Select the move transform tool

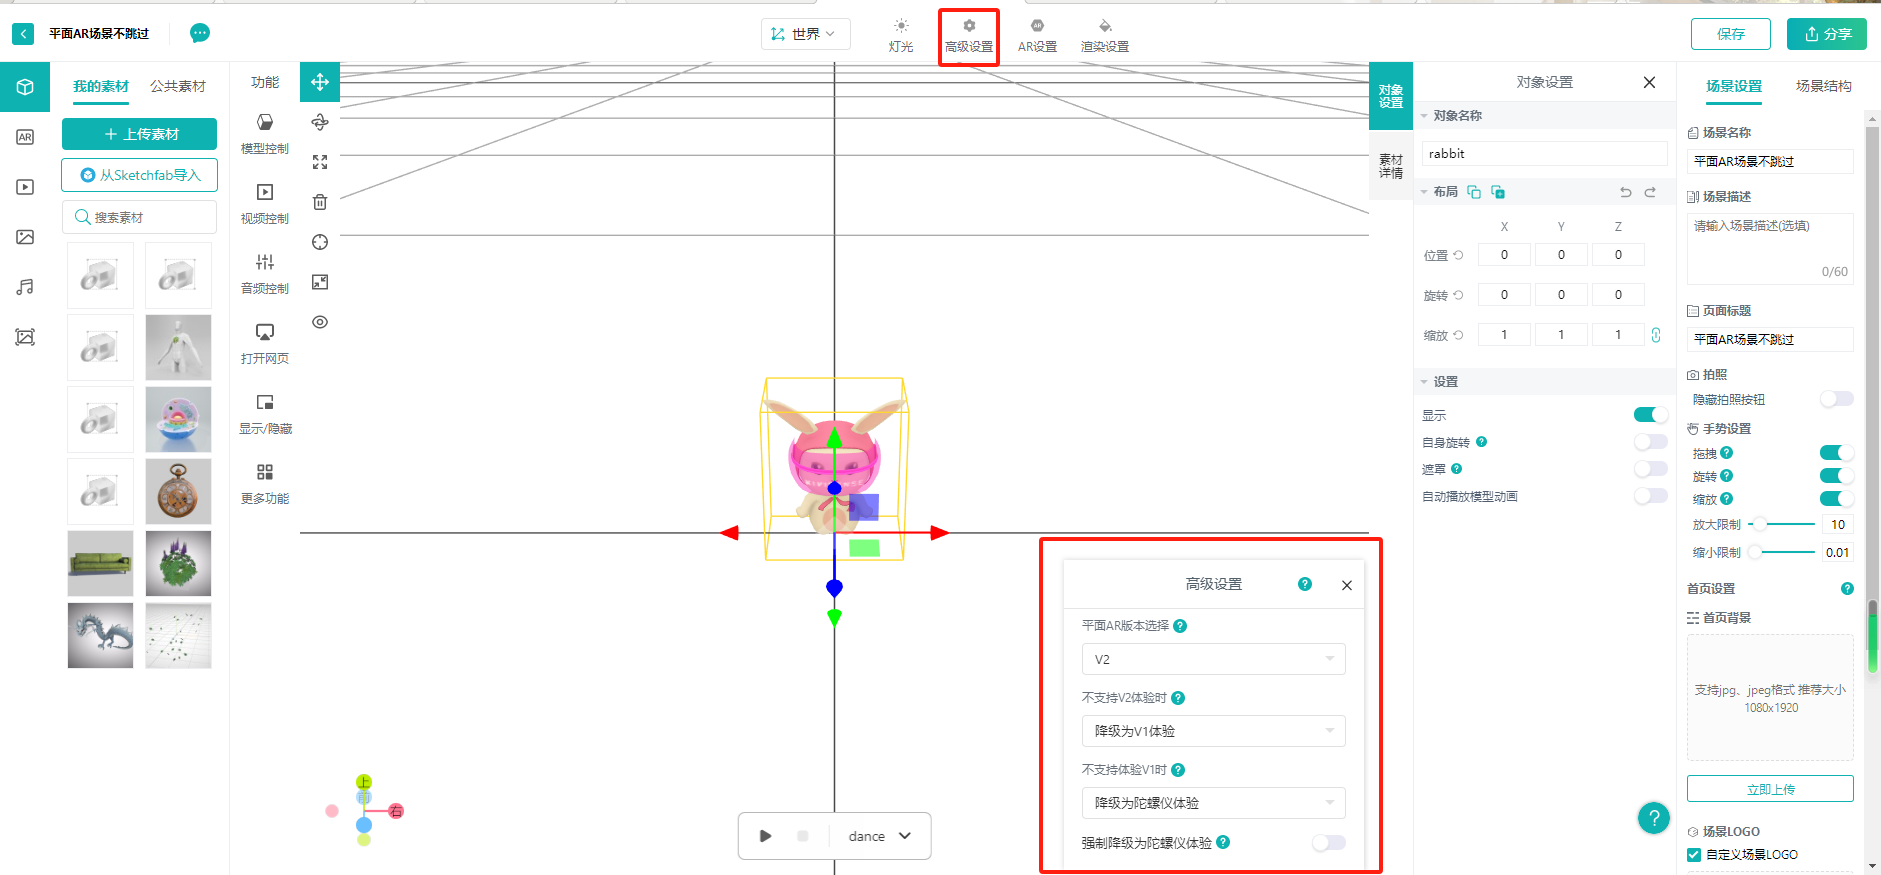coord(320,82)
